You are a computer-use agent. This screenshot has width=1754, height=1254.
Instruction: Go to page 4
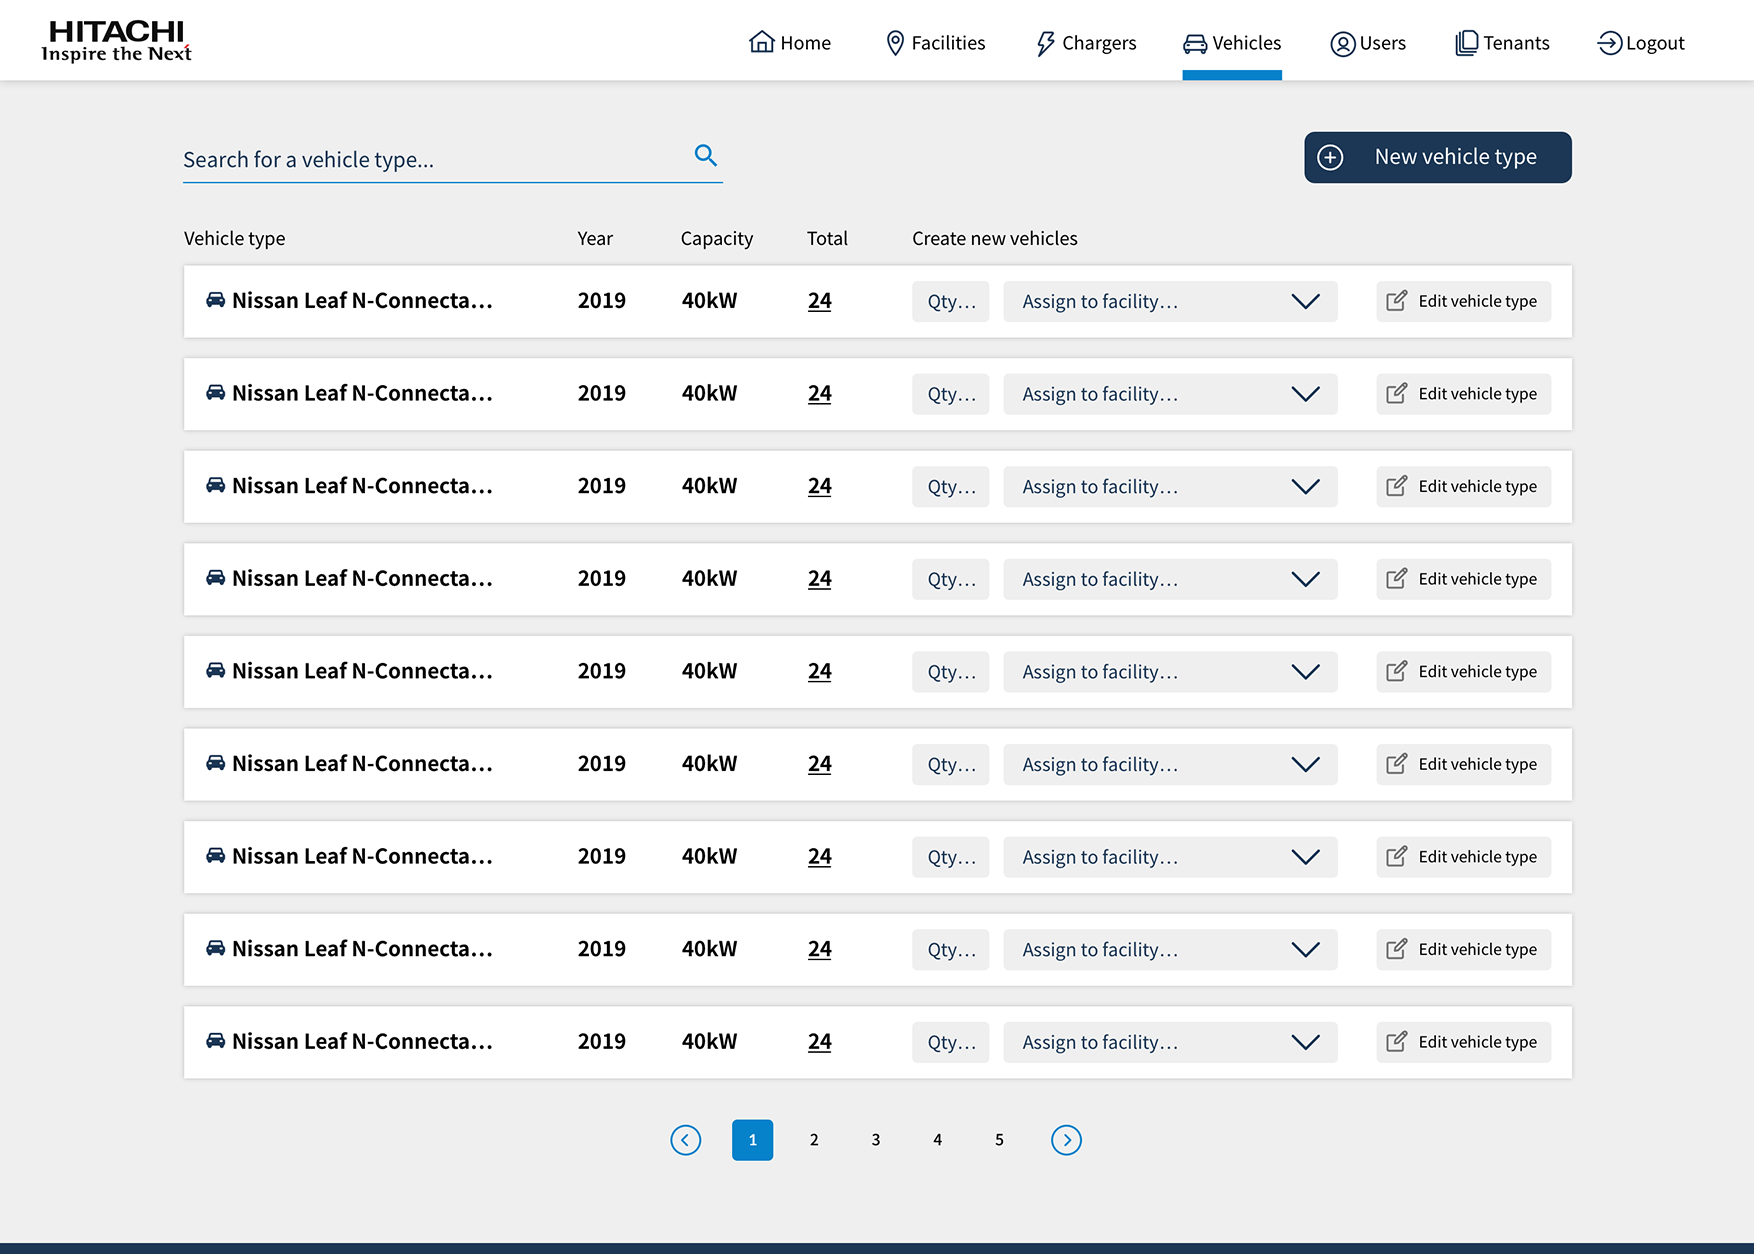(937, 1140)
